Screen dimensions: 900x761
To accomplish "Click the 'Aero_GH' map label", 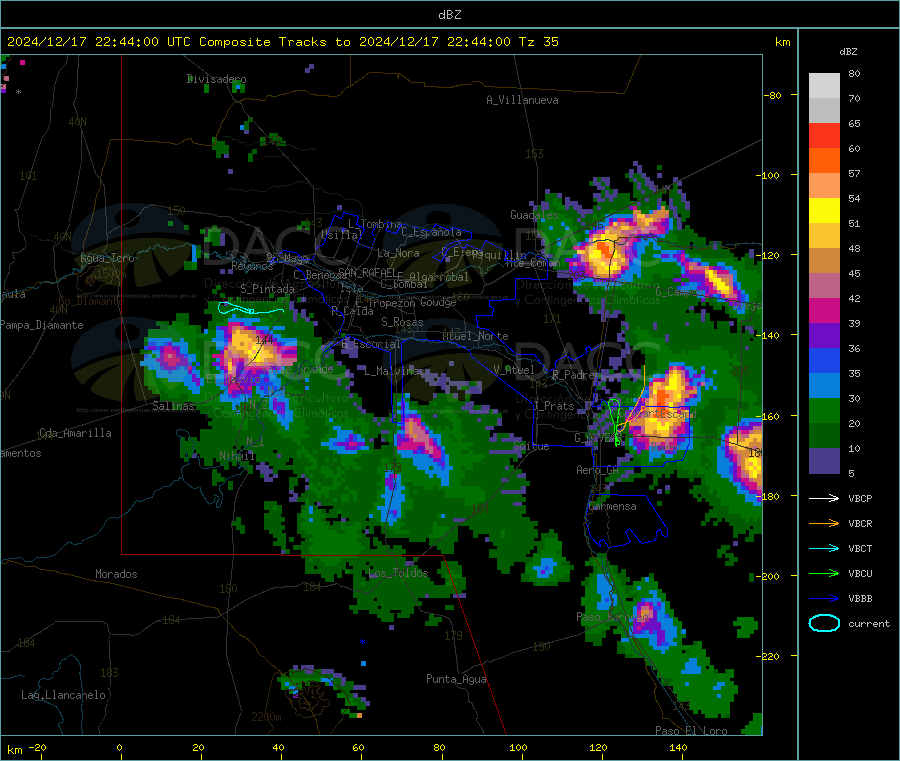I will coord(597,470).
